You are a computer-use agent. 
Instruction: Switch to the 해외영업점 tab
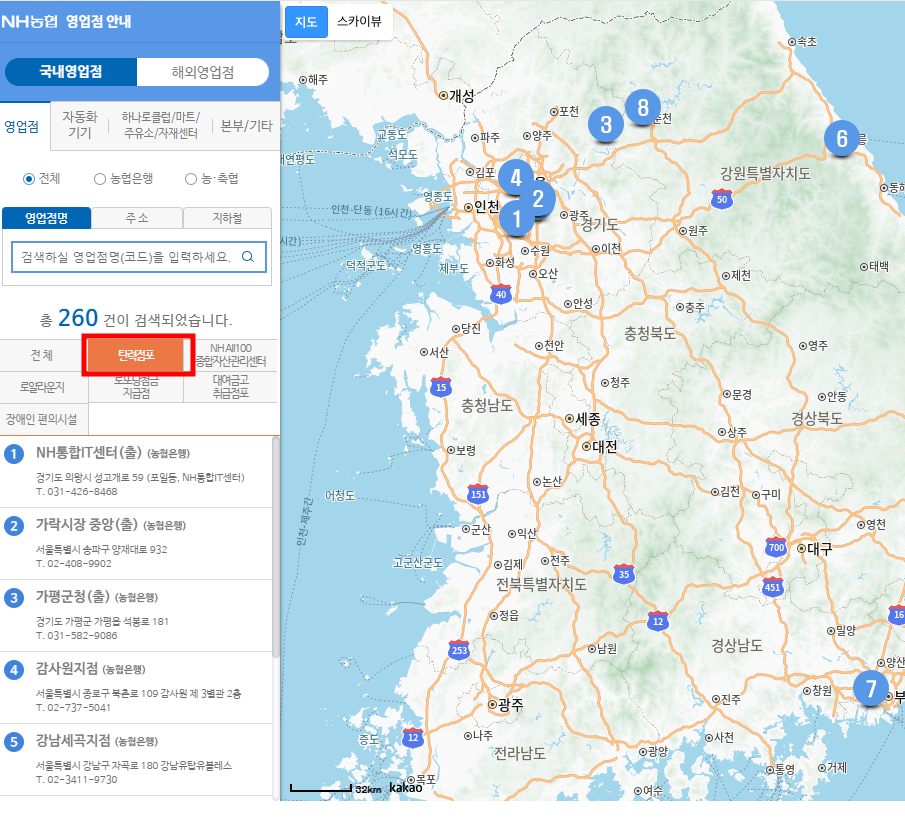[203, 71]
